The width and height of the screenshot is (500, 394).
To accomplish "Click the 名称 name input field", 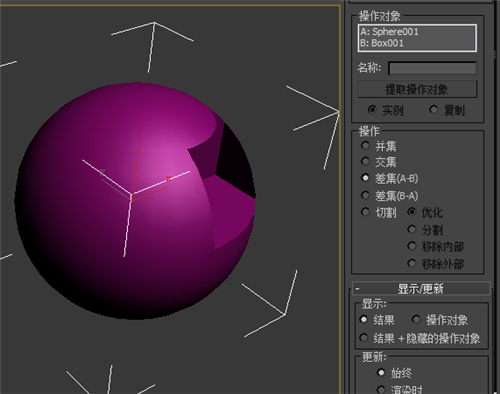I will click(432, 68).
